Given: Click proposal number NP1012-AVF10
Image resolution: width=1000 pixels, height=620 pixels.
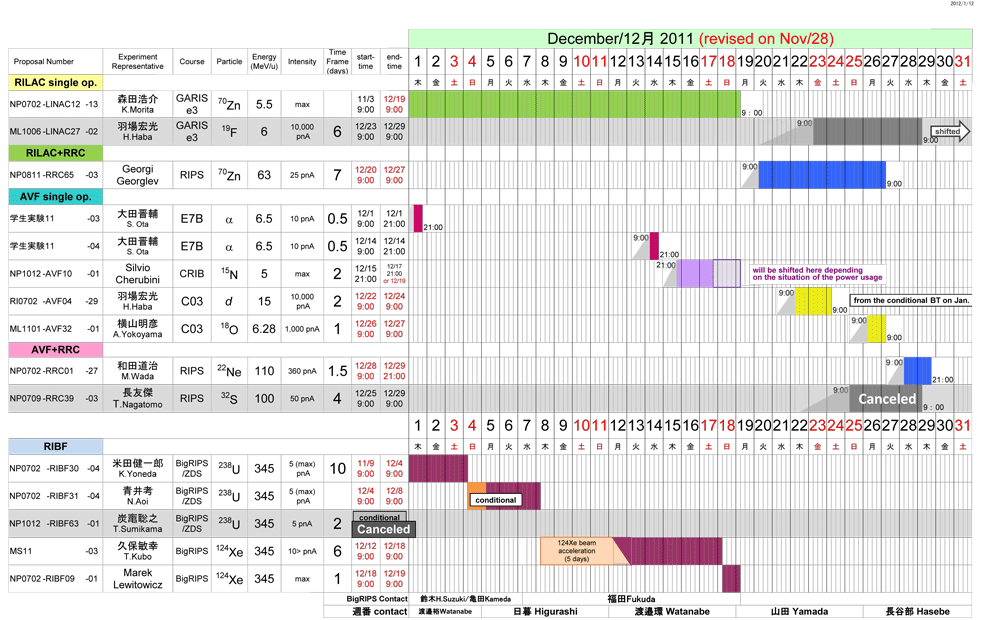Looking at the screenshot, I should (54, 274).
